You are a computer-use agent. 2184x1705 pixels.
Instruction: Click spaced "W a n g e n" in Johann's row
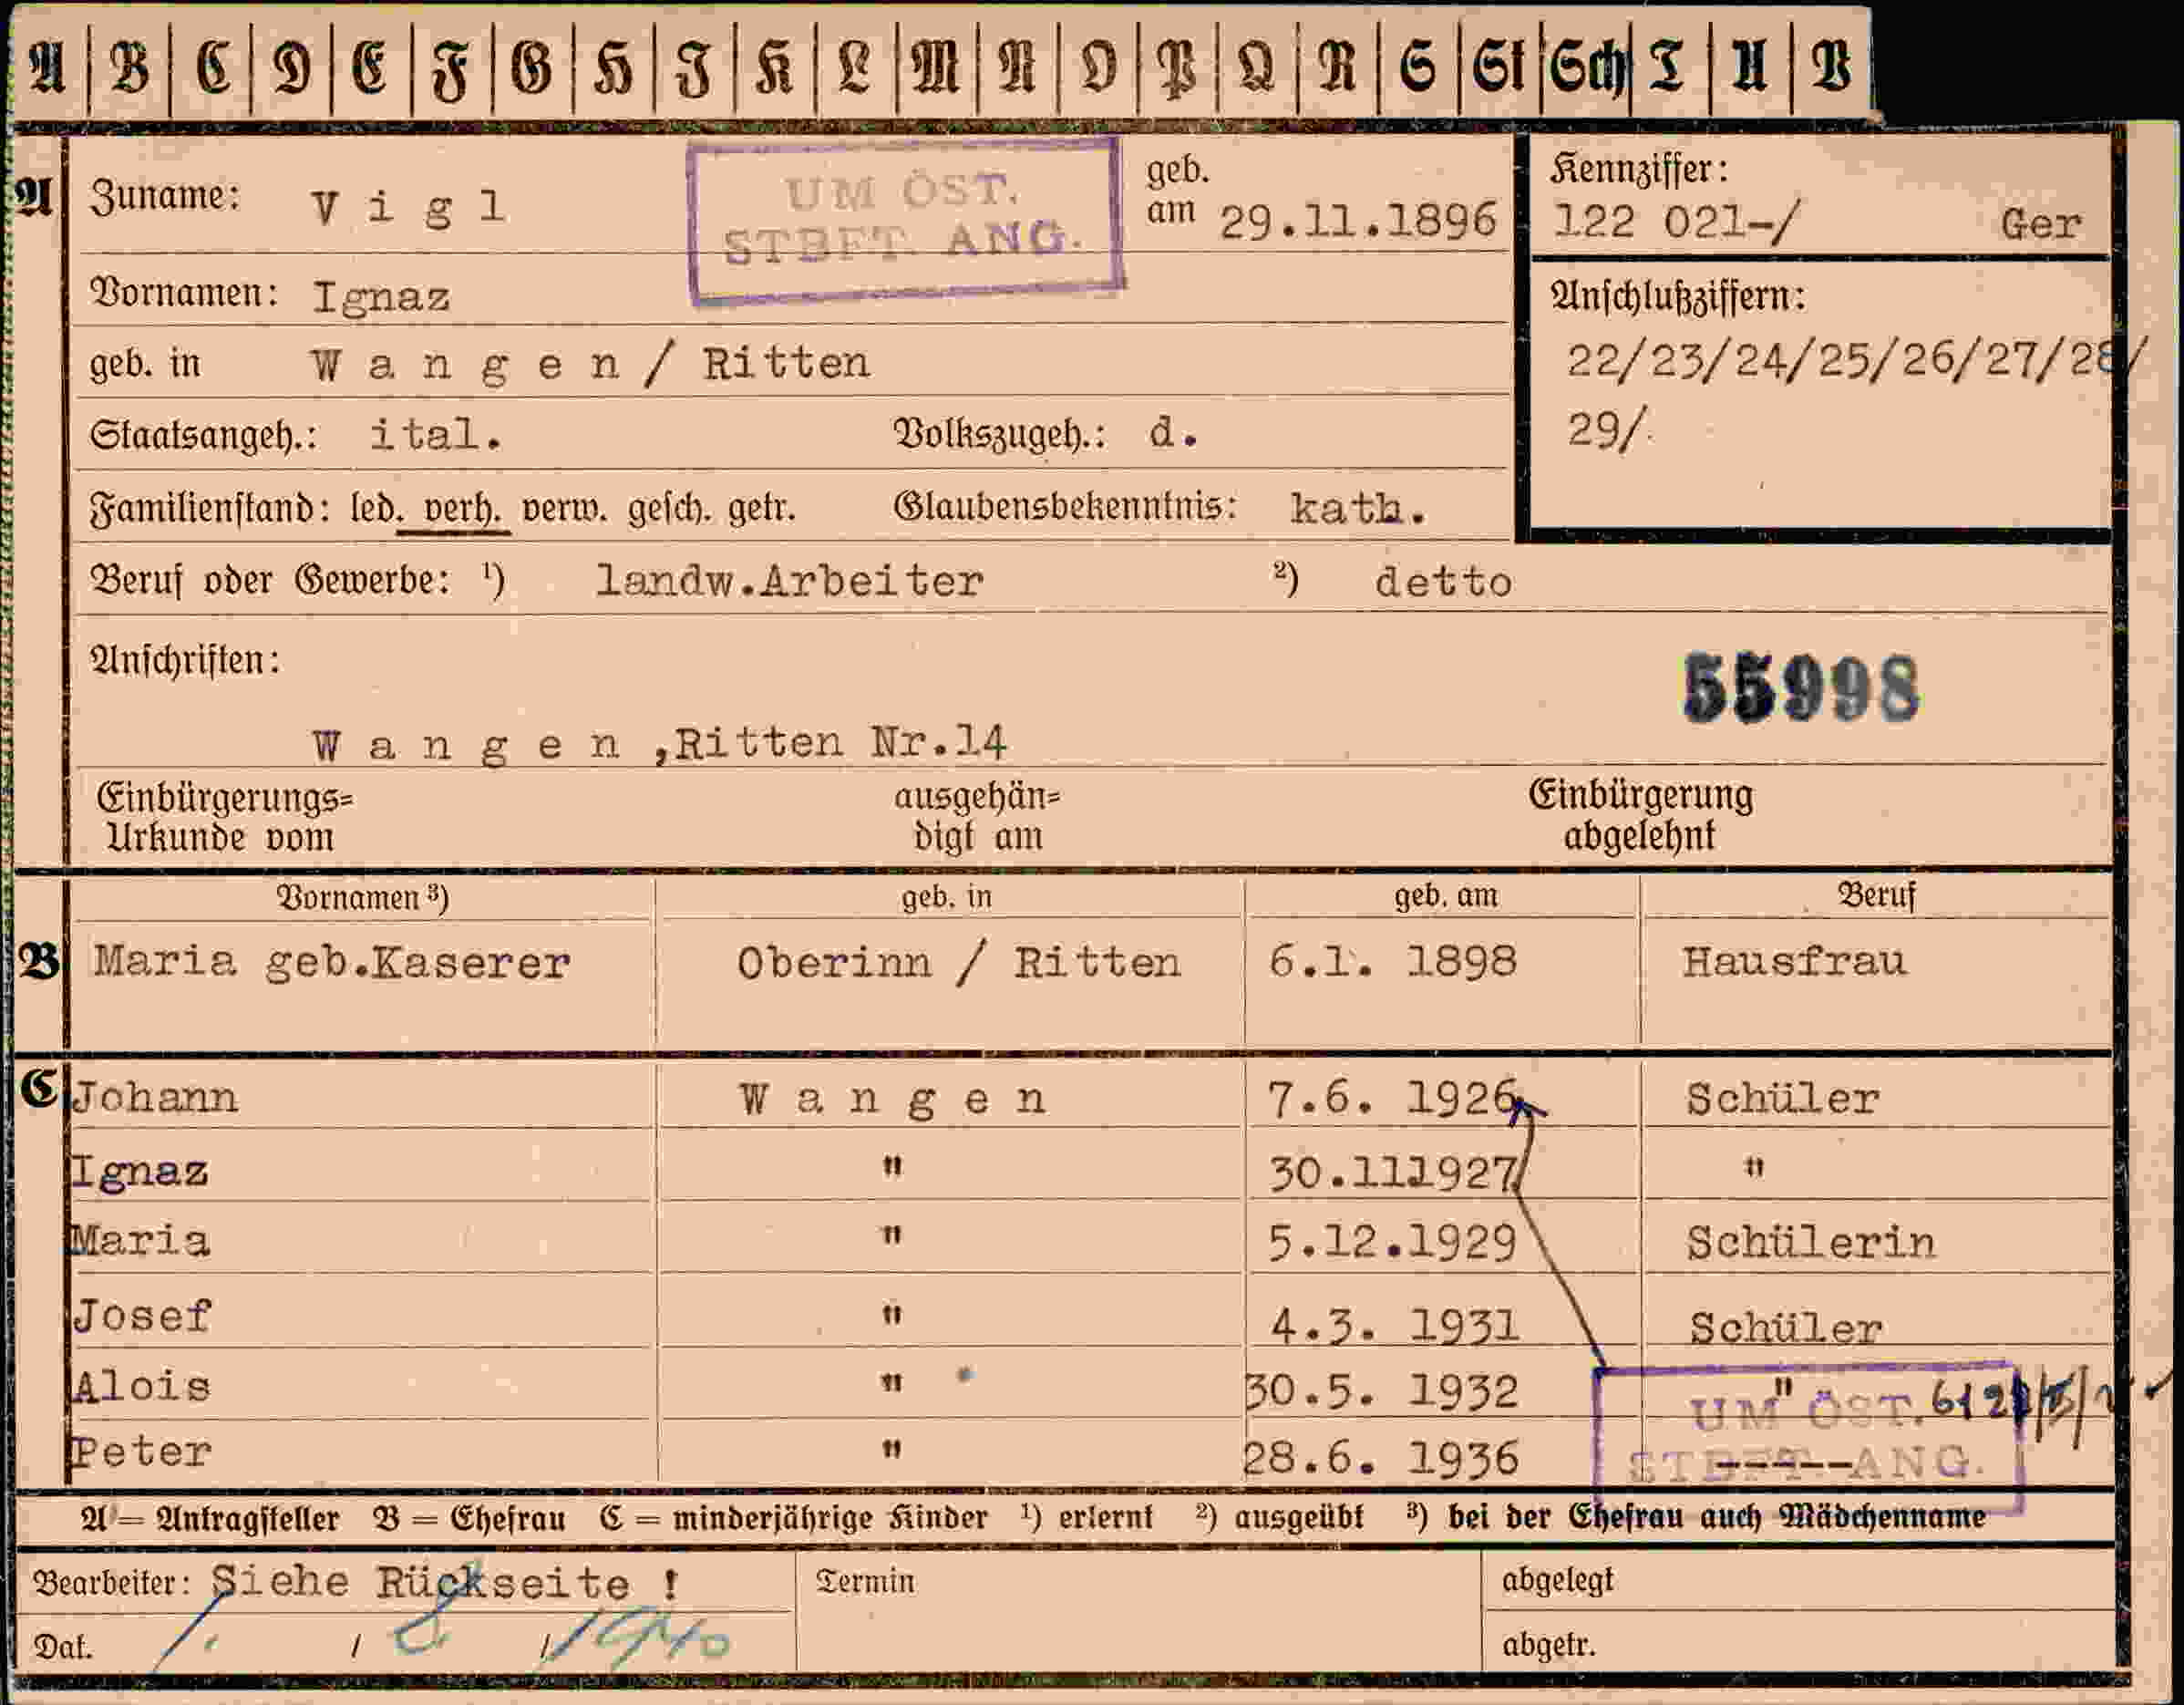[892, 1101]
